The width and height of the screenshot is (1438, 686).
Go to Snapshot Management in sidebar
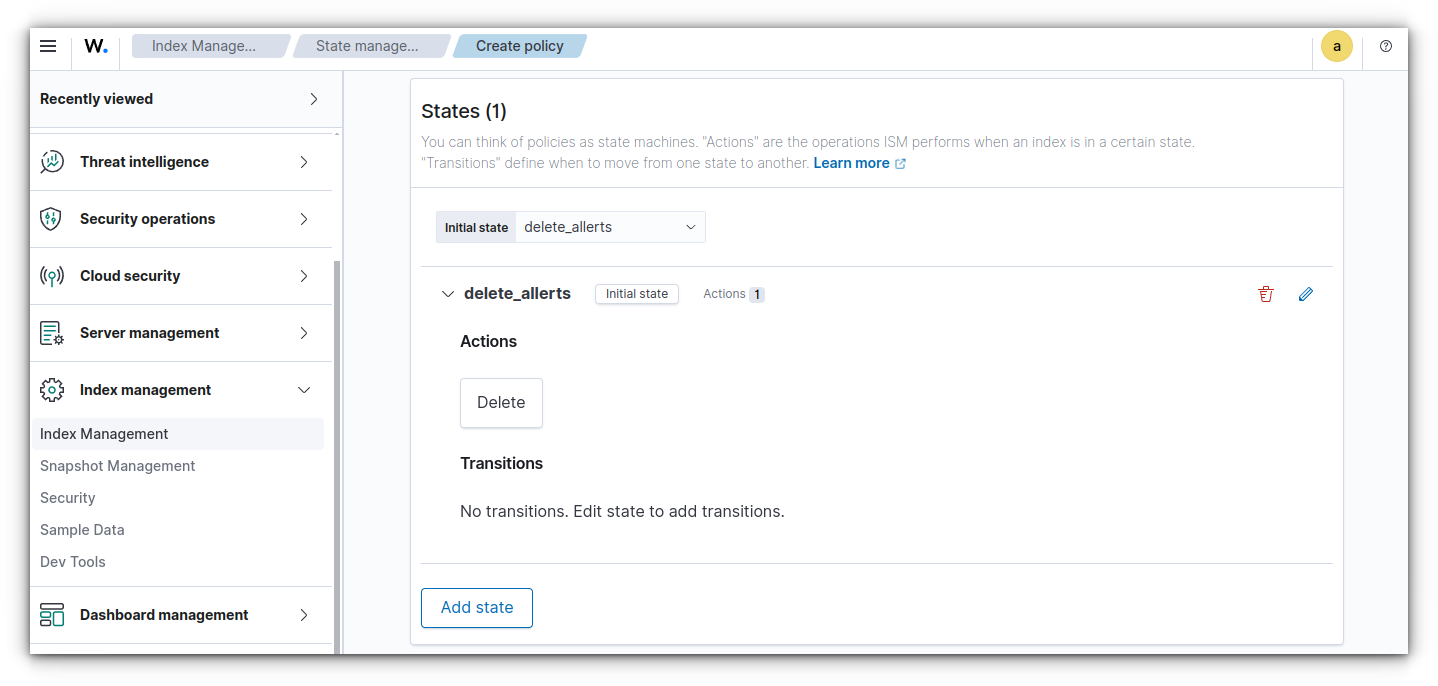(118, 466)
